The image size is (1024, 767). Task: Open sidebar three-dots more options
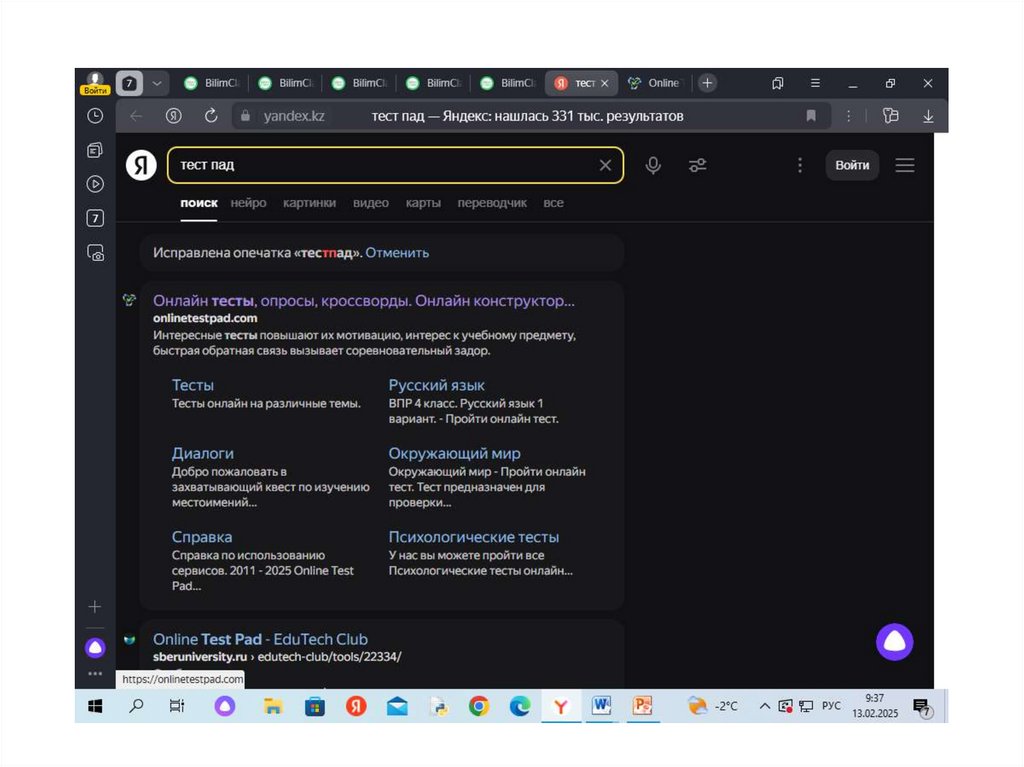click(x=95, y=674)
